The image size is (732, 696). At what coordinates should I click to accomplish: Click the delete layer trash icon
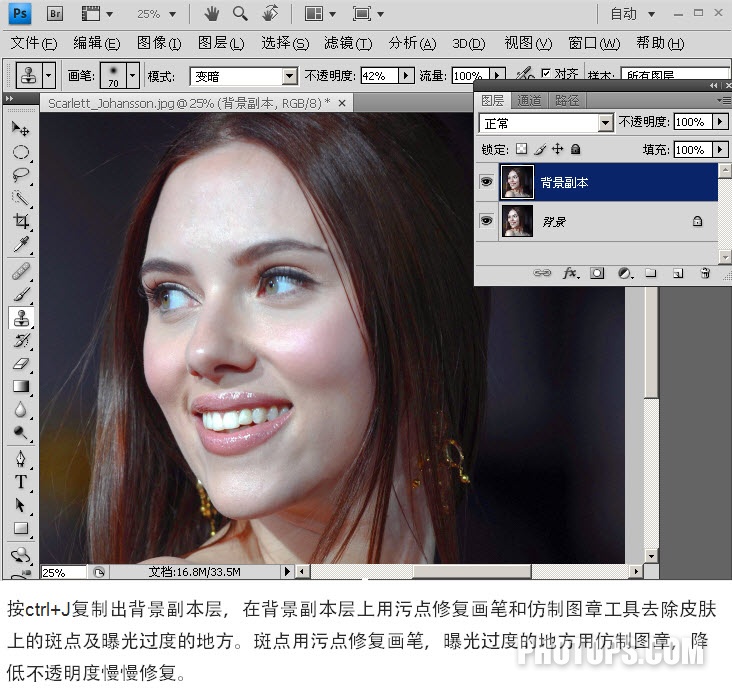coord(705,273)
